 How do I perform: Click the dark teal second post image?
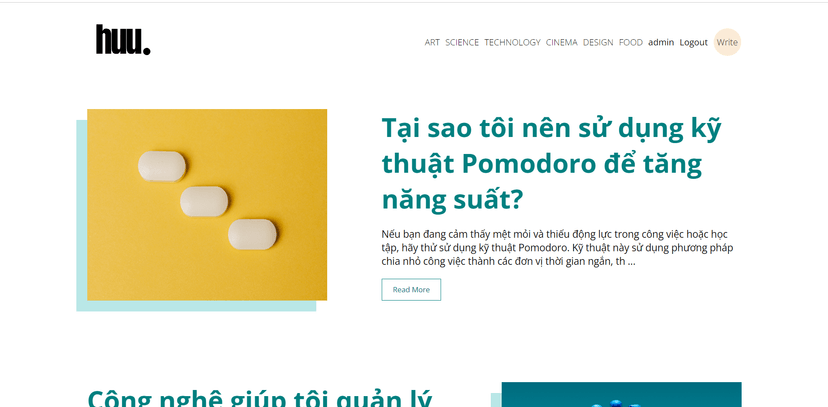[622, 394]
